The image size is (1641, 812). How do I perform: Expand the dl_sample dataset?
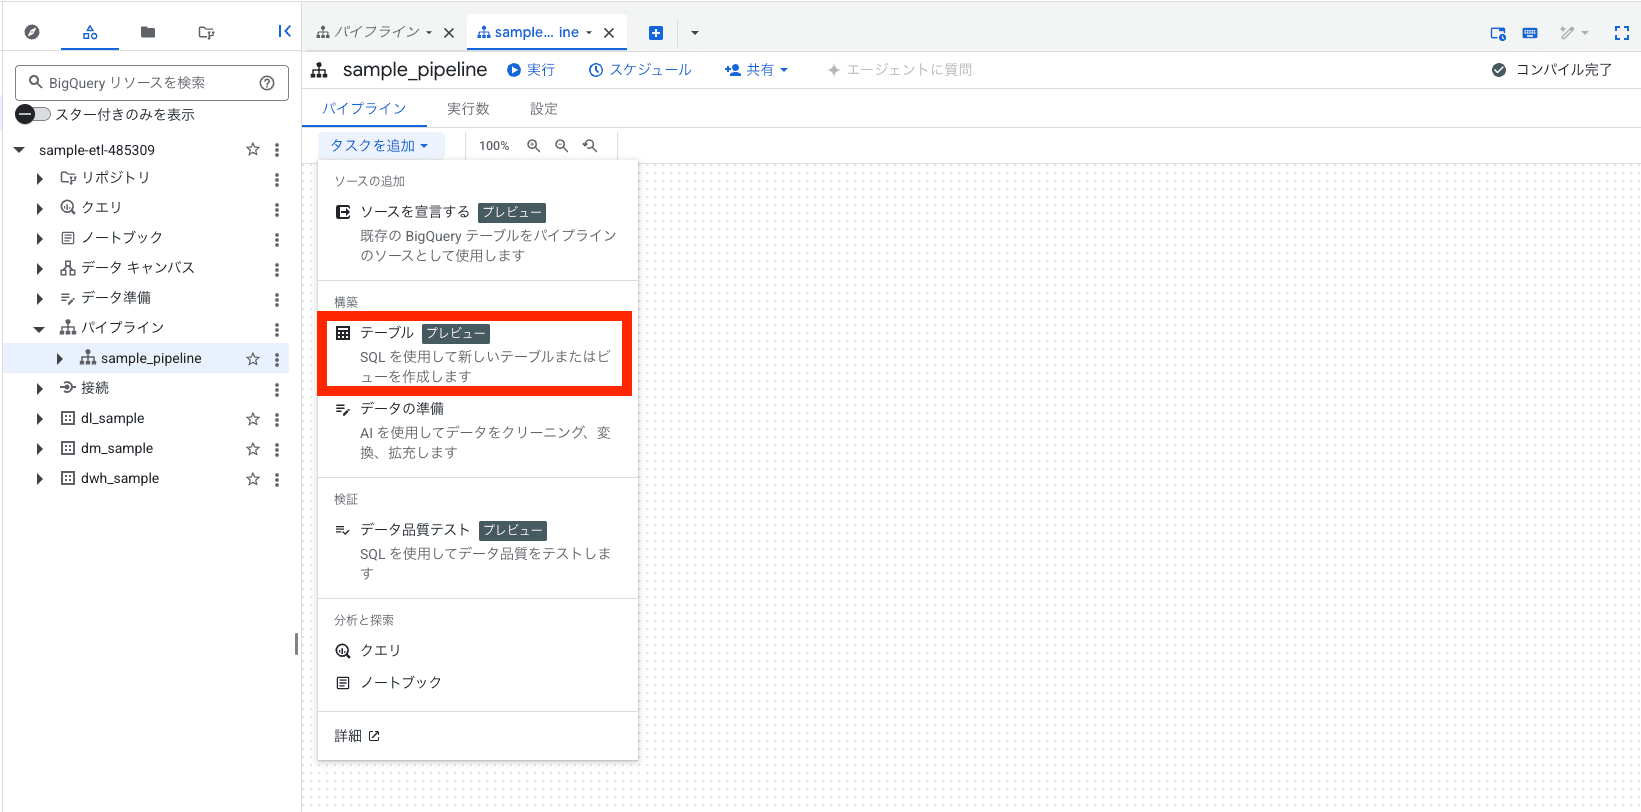(39, 419)
